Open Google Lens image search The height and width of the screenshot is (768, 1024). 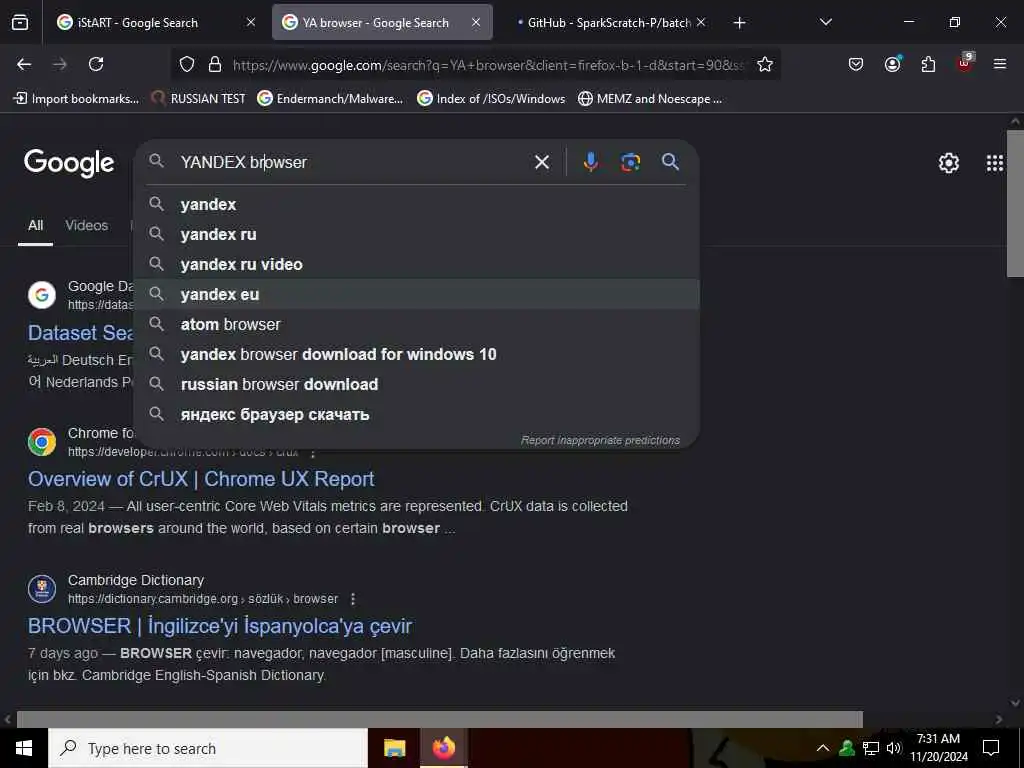(630, 162)
